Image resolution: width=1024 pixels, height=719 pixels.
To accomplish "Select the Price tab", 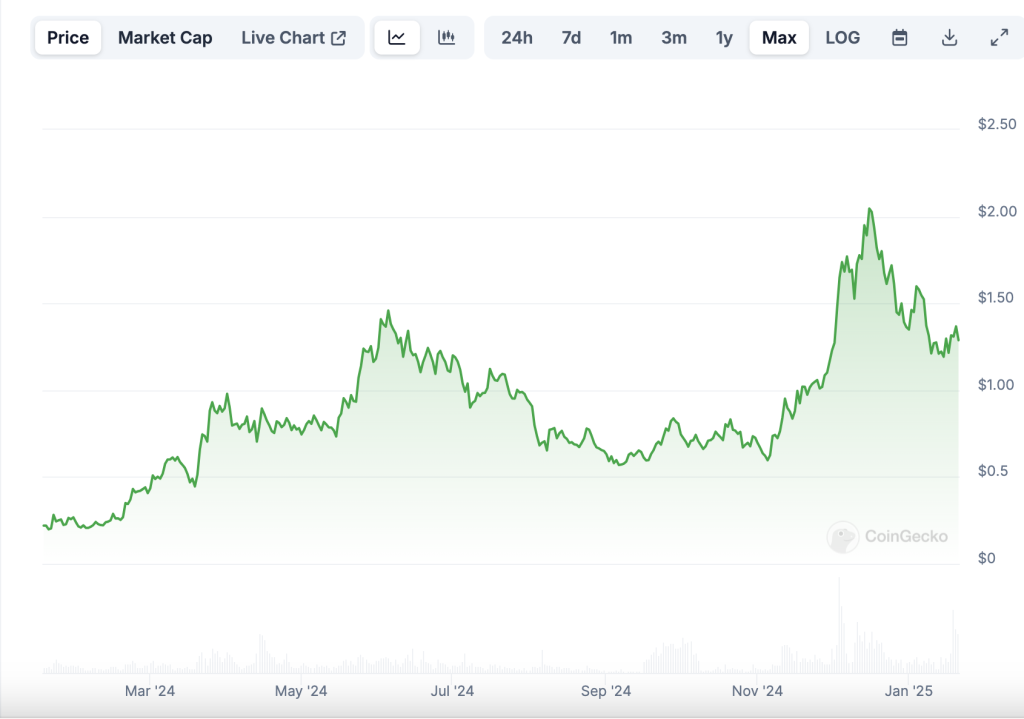I will pos(68,38).
